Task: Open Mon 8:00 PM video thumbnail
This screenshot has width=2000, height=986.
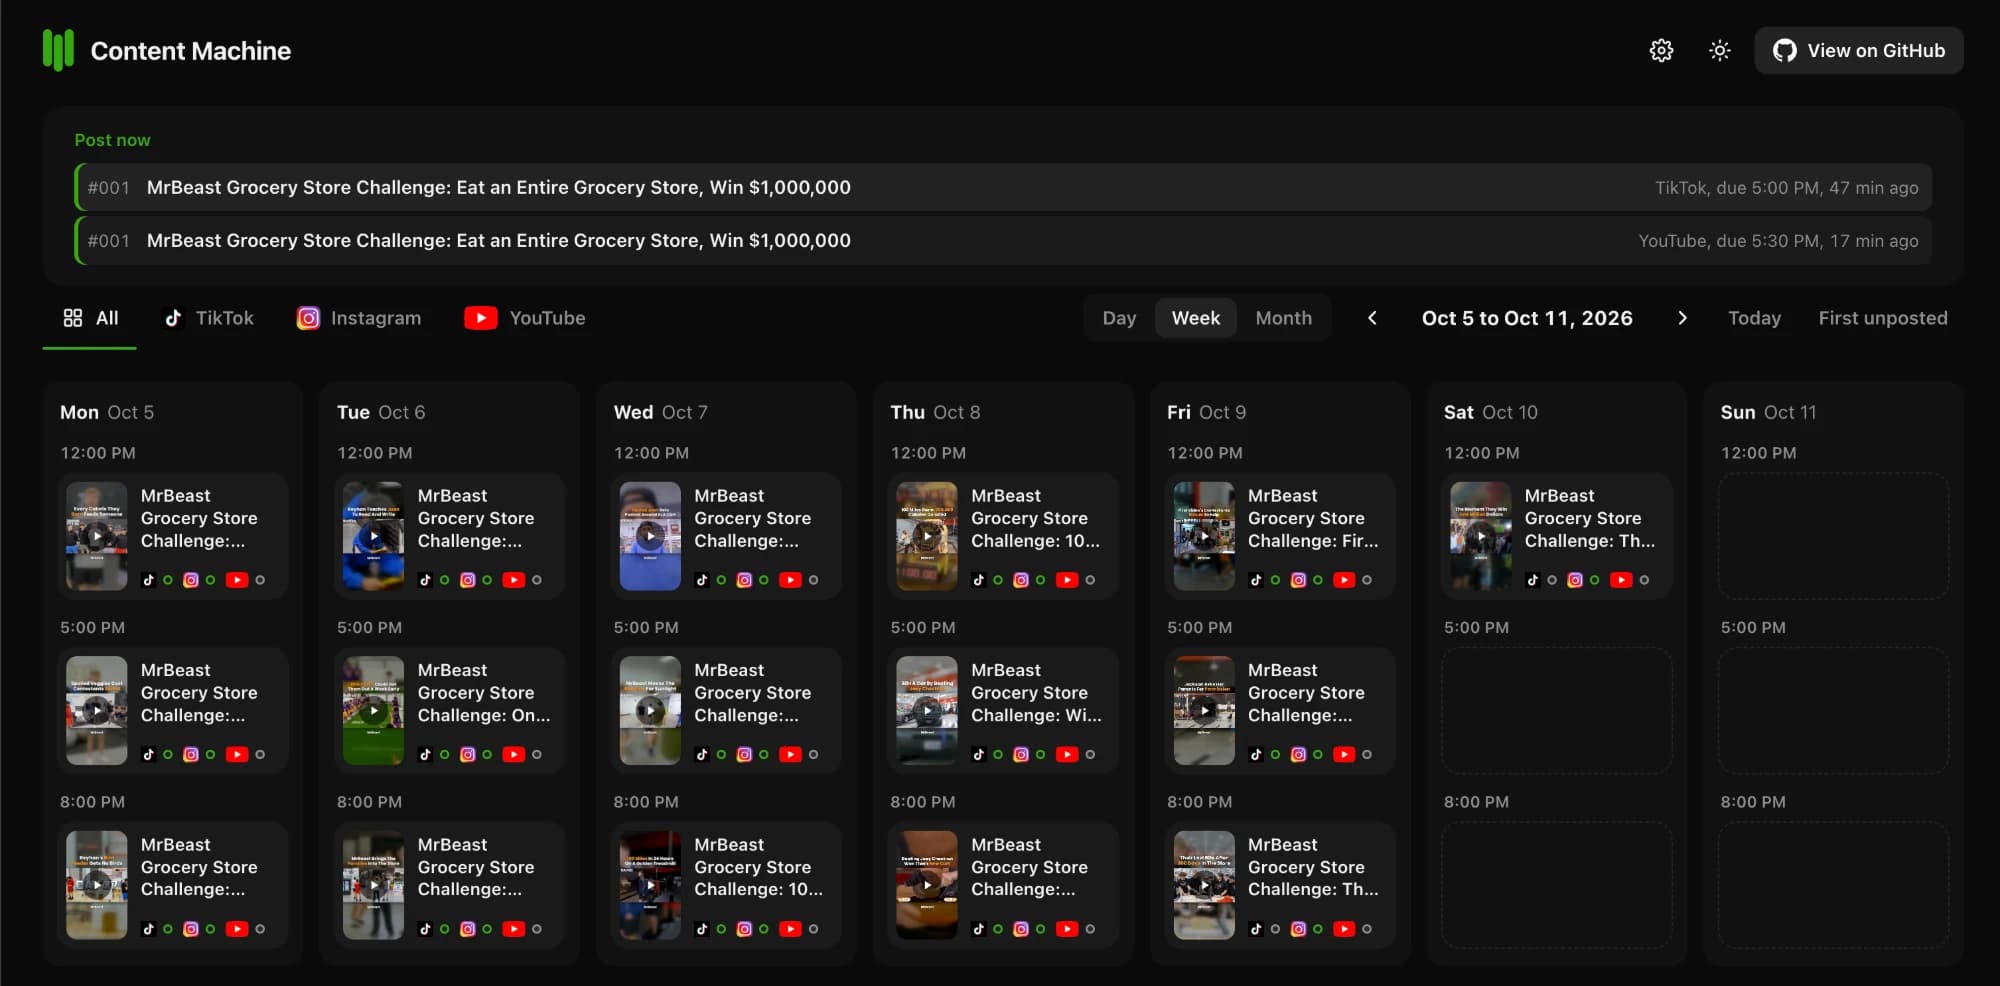Action: point(96,885)
